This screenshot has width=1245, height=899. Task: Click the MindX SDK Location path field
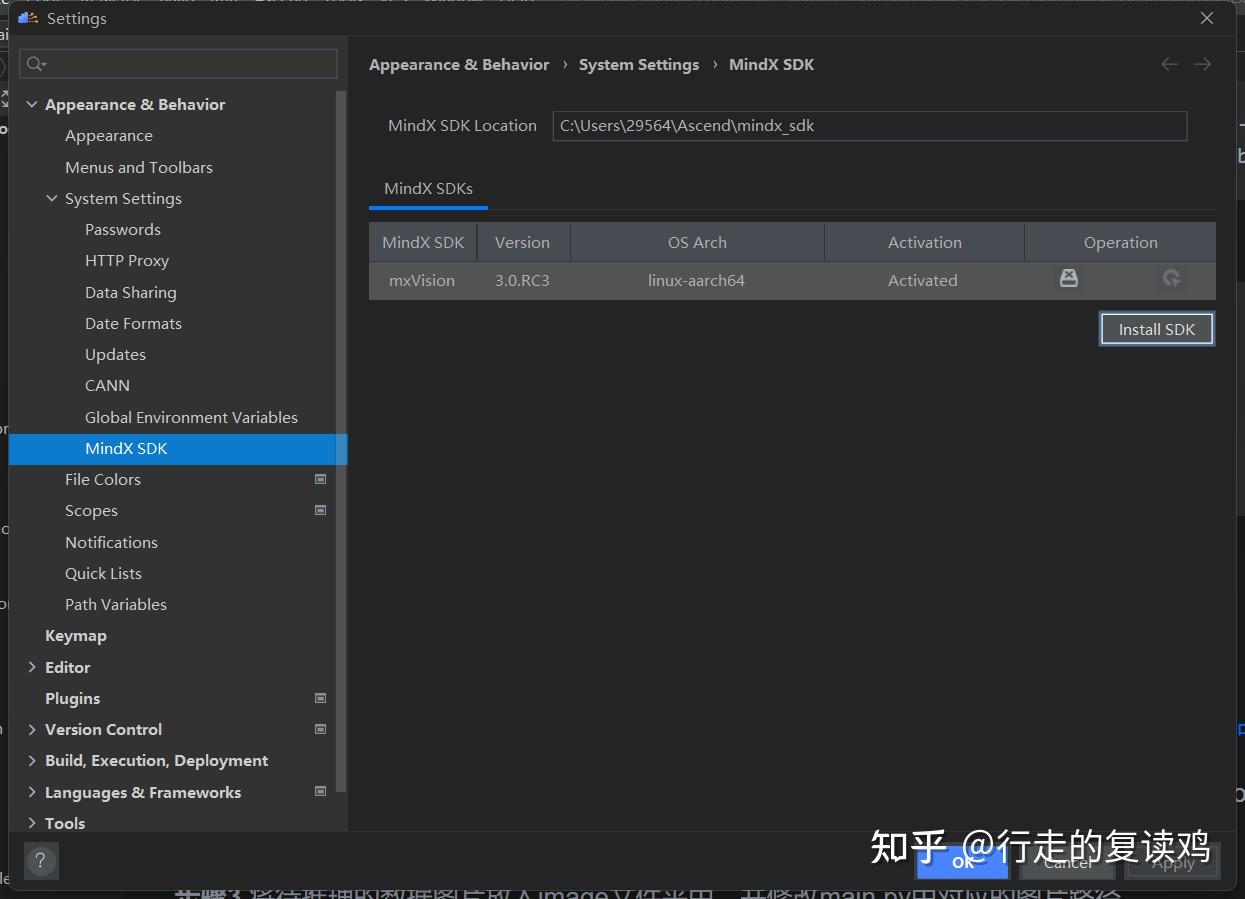pyautogui.click(x=869, y=125)
